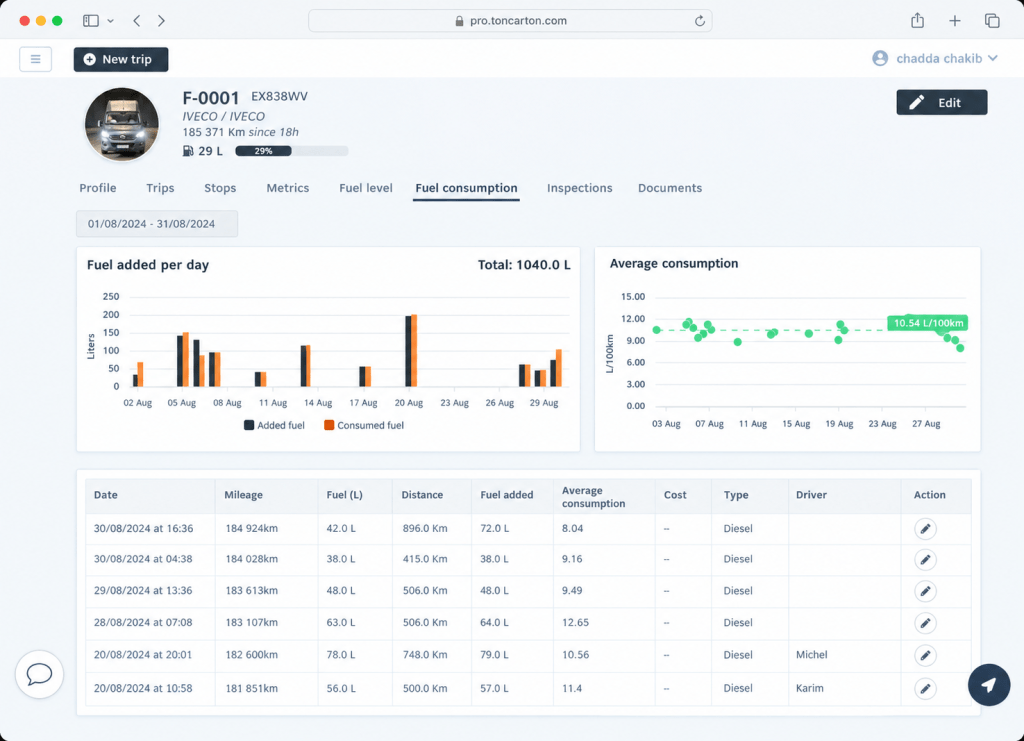This screenshot has width=1024, height=741.
Task: Click the chat bubble support icon
Action: click(39, 674)
